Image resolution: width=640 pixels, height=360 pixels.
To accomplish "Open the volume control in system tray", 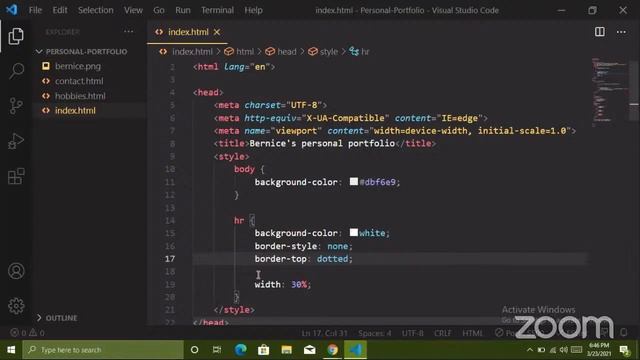I will point(564,350).
